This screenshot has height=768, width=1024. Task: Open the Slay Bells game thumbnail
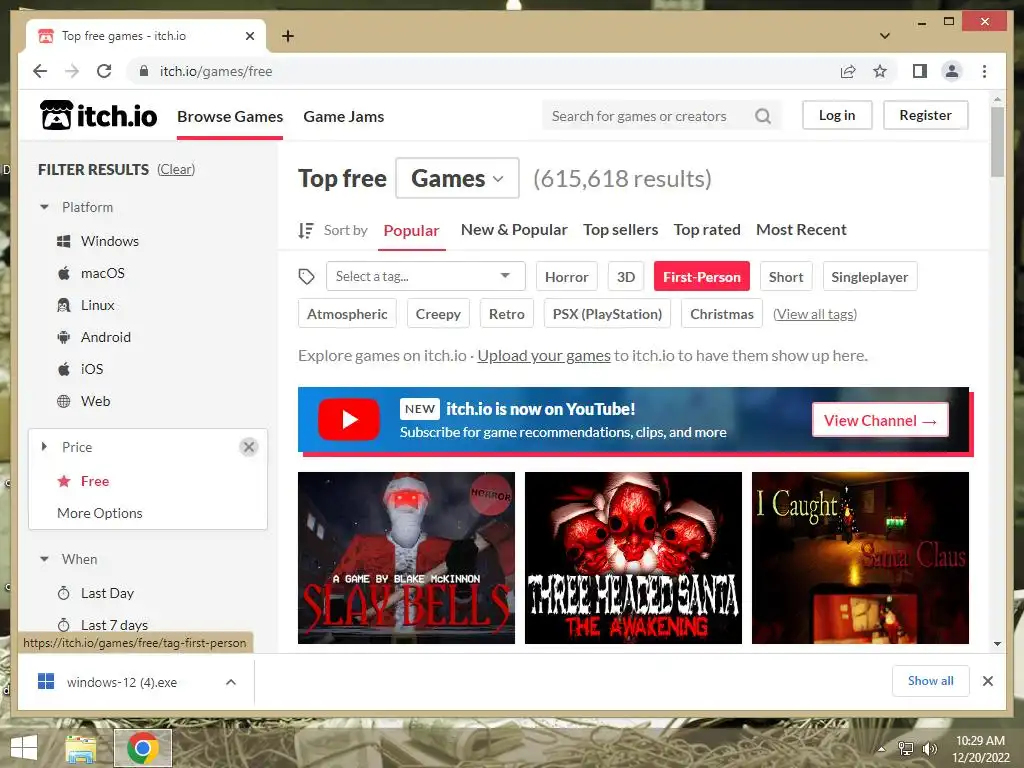coord(406,558)
